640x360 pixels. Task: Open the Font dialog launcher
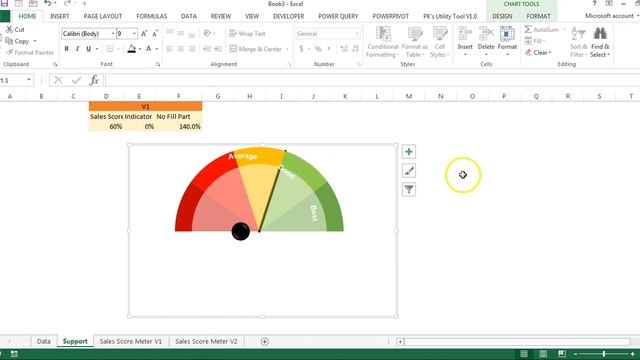(158, 64)
